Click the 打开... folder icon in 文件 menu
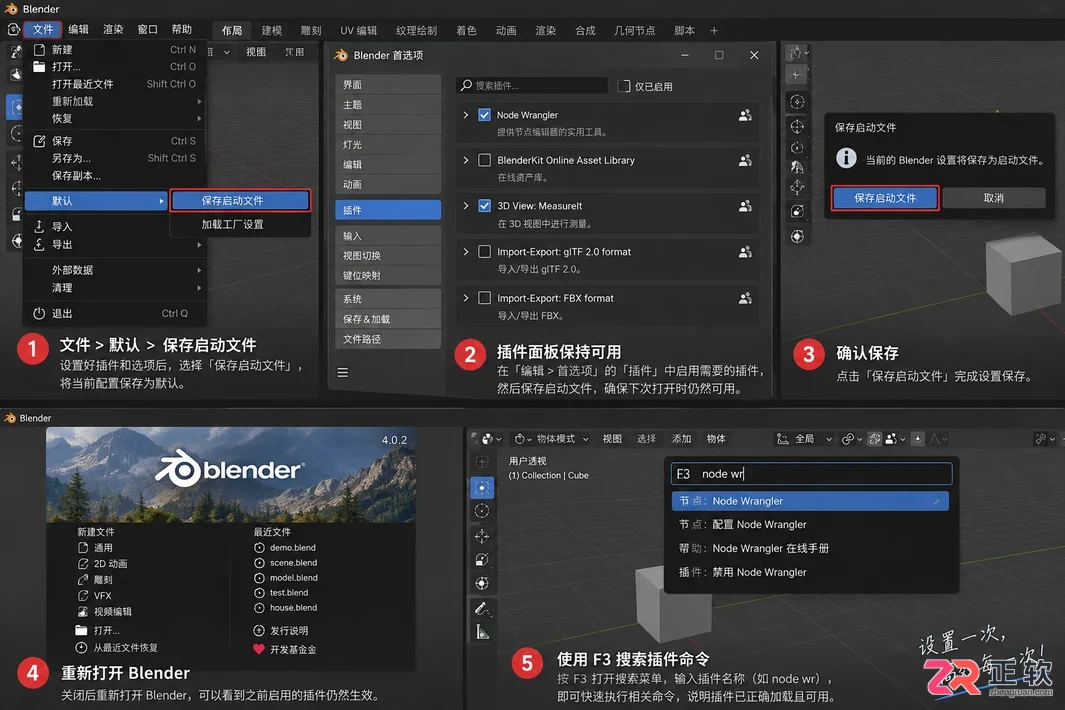1065x710 pixels. coord(39,67)
